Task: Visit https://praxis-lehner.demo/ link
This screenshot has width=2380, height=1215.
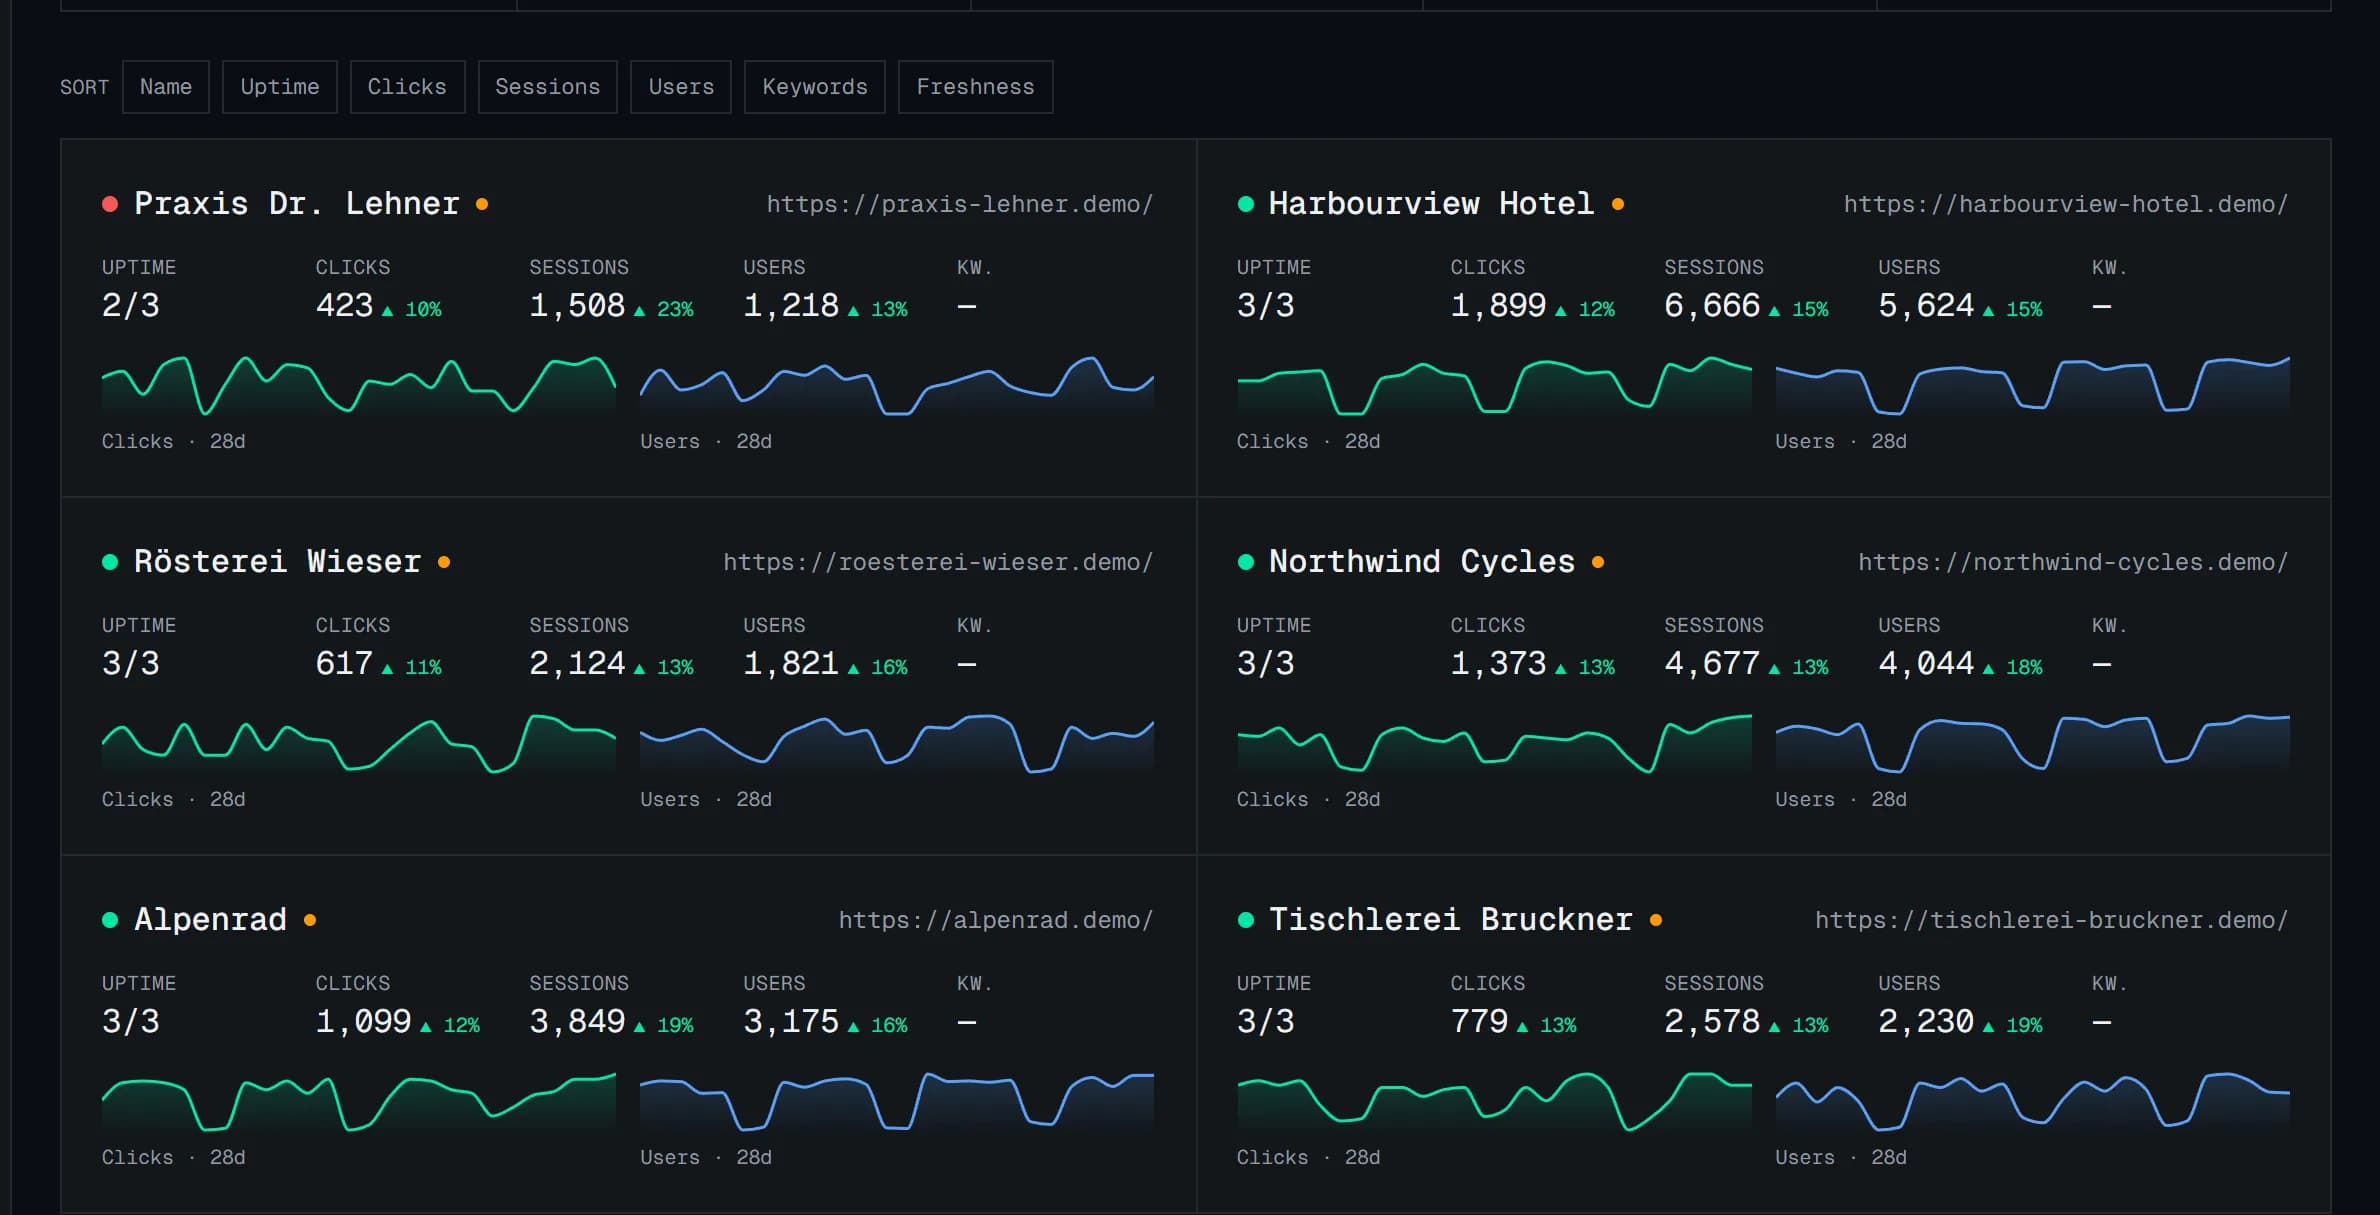Action: coord(960,204)
